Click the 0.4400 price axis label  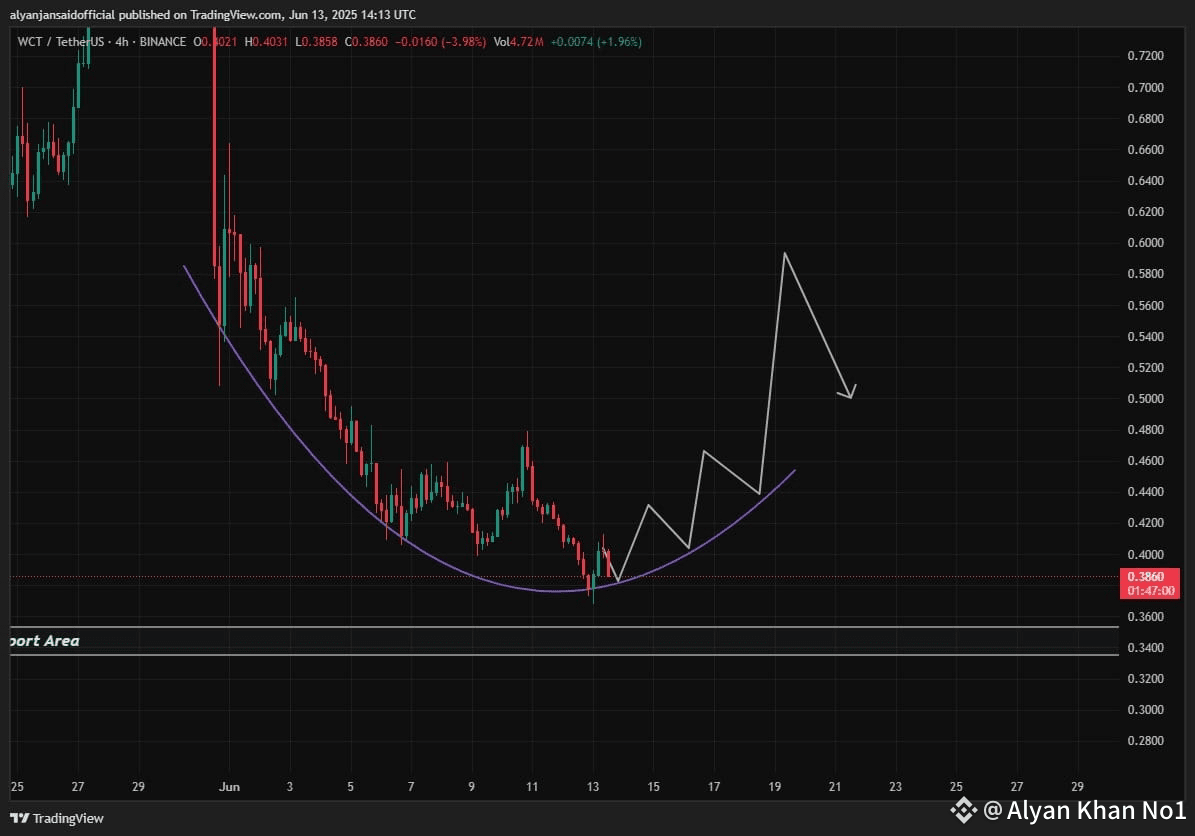click(x=1145, y=492)
